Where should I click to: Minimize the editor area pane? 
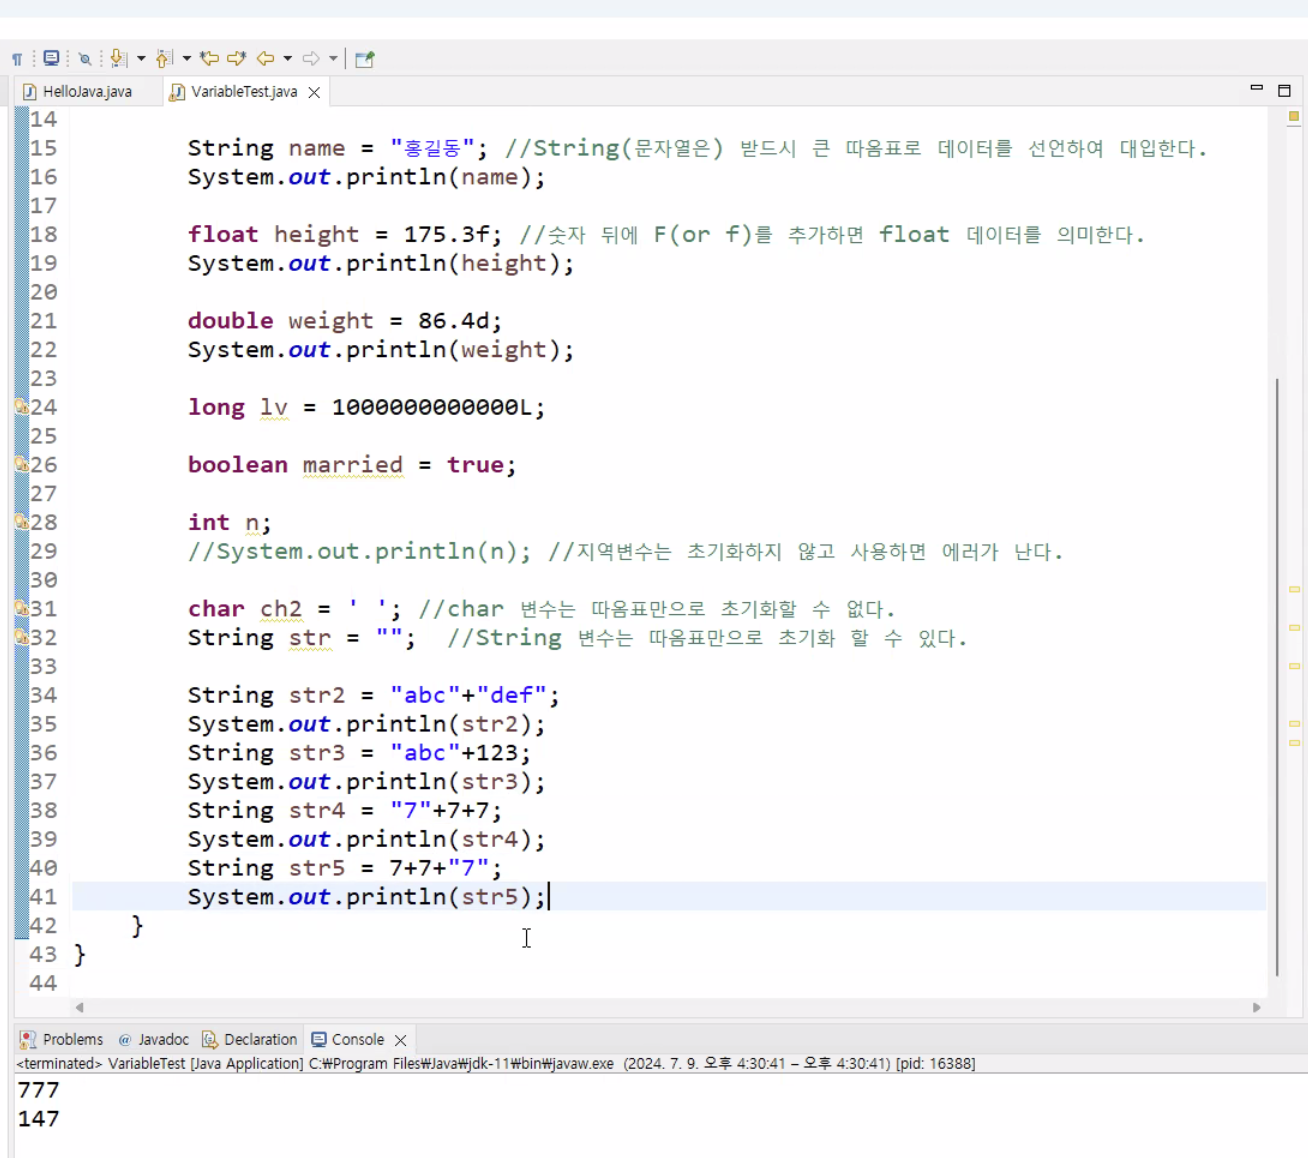click(x=1257, y=89)
